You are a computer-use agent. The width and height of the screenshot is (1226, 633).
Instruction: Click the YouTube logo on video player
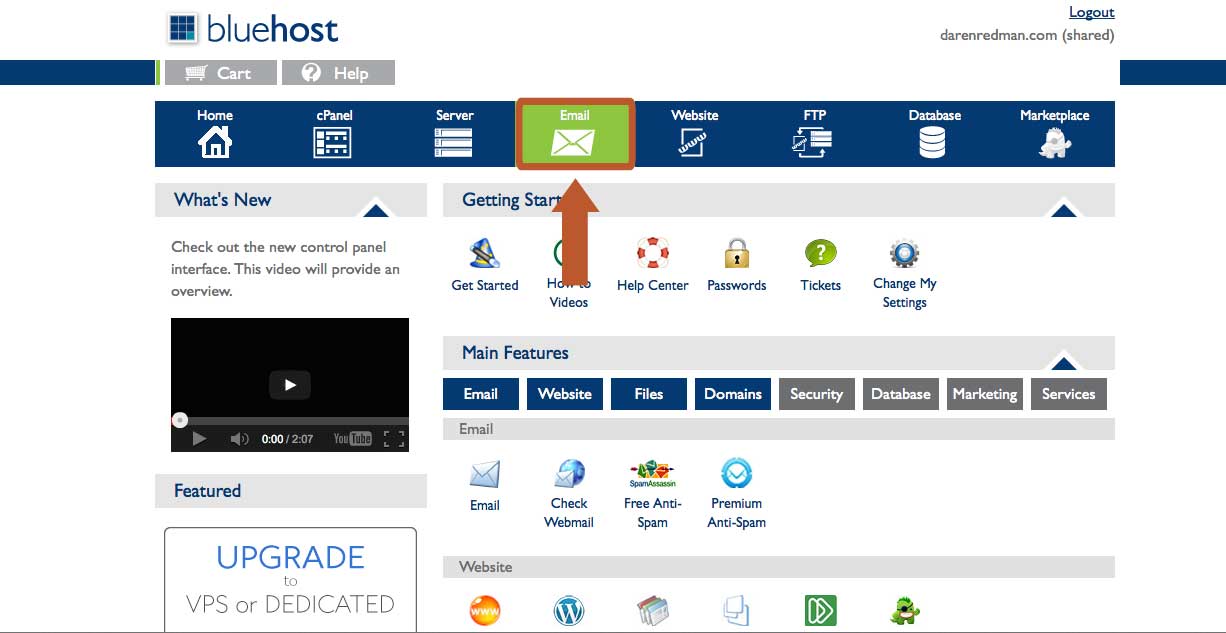(352, 438)
